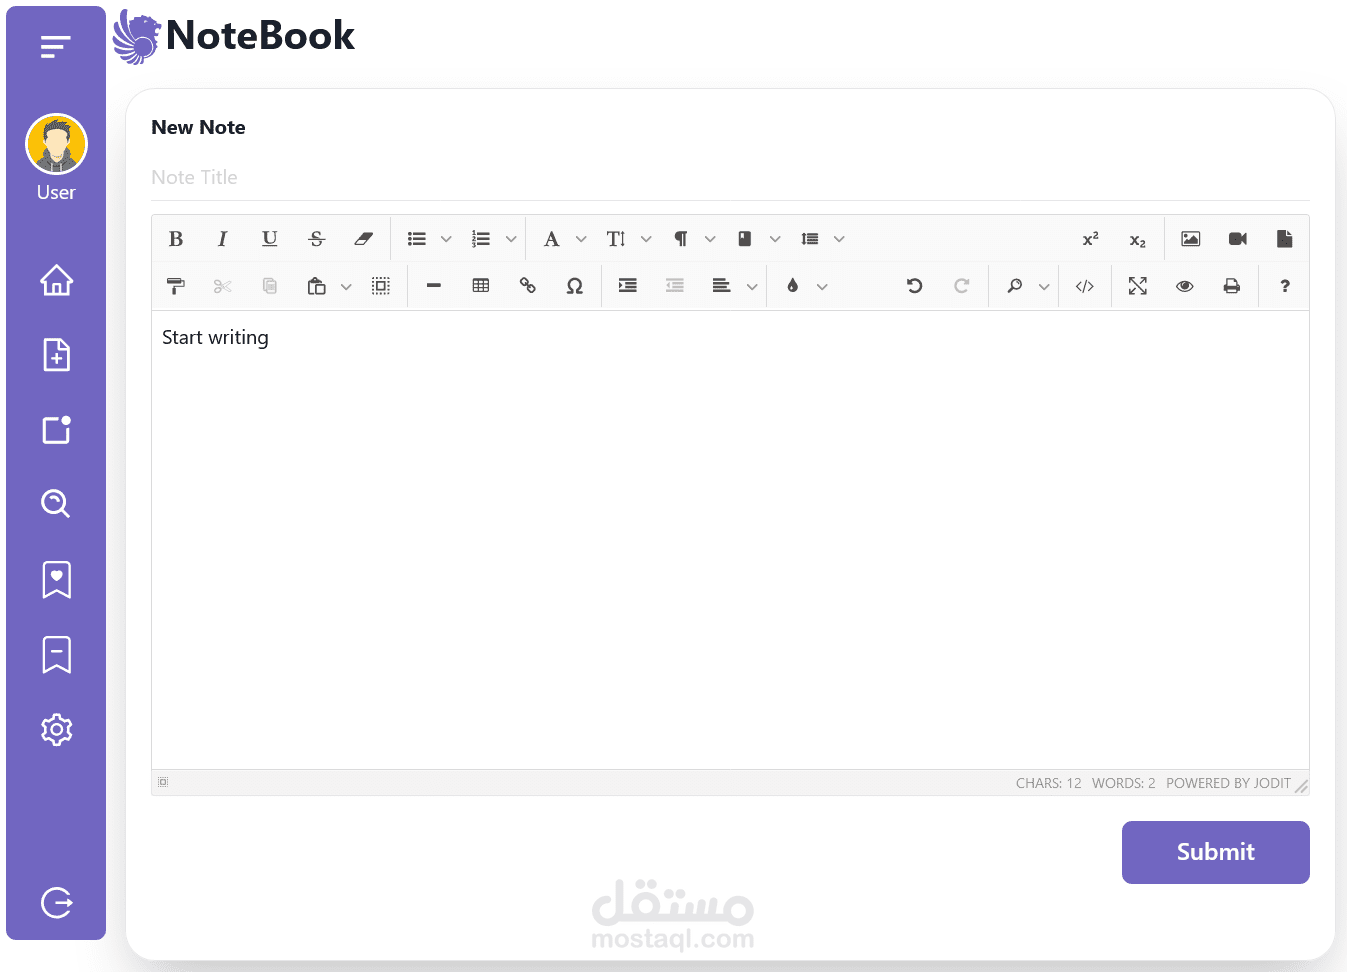Toggle HTML source code view

pos(1085,286)
